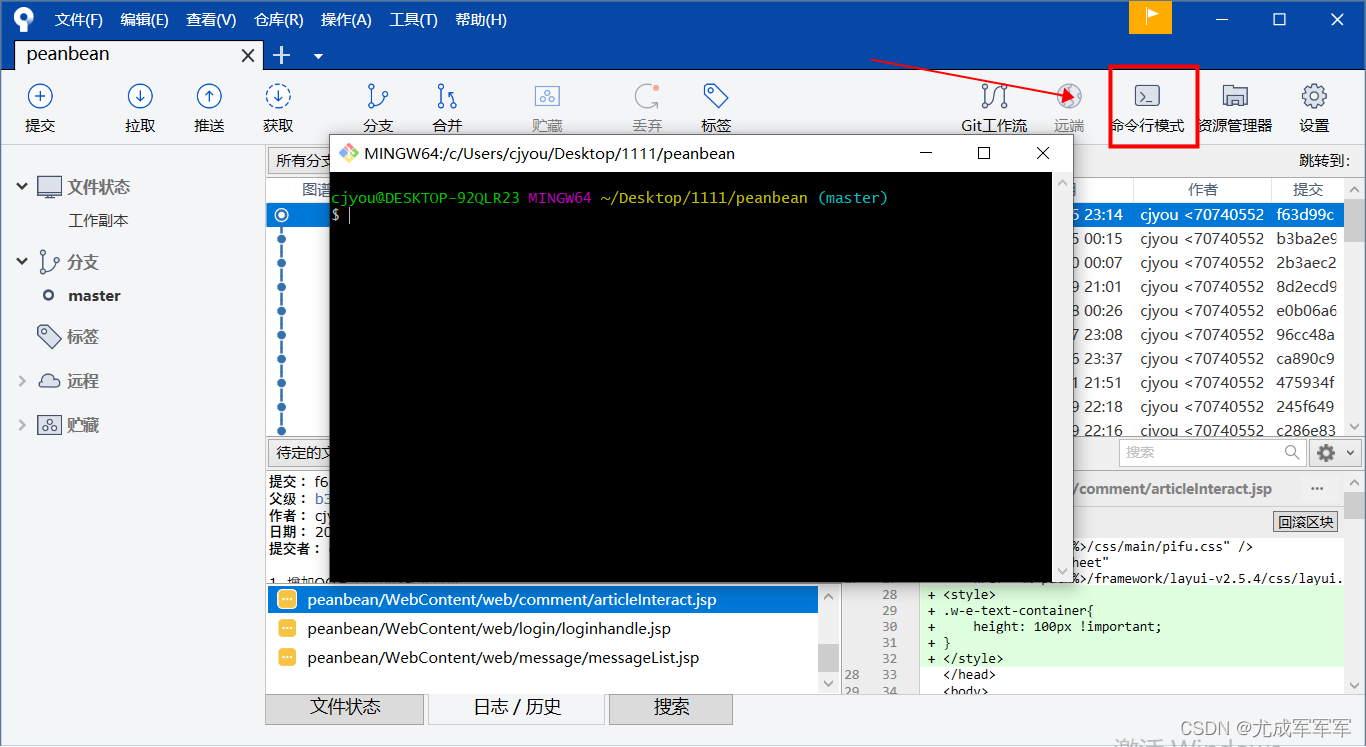Click the 回滚区块 button
This screenshot has width=1366, height=747.
(x=1306, y=522)
